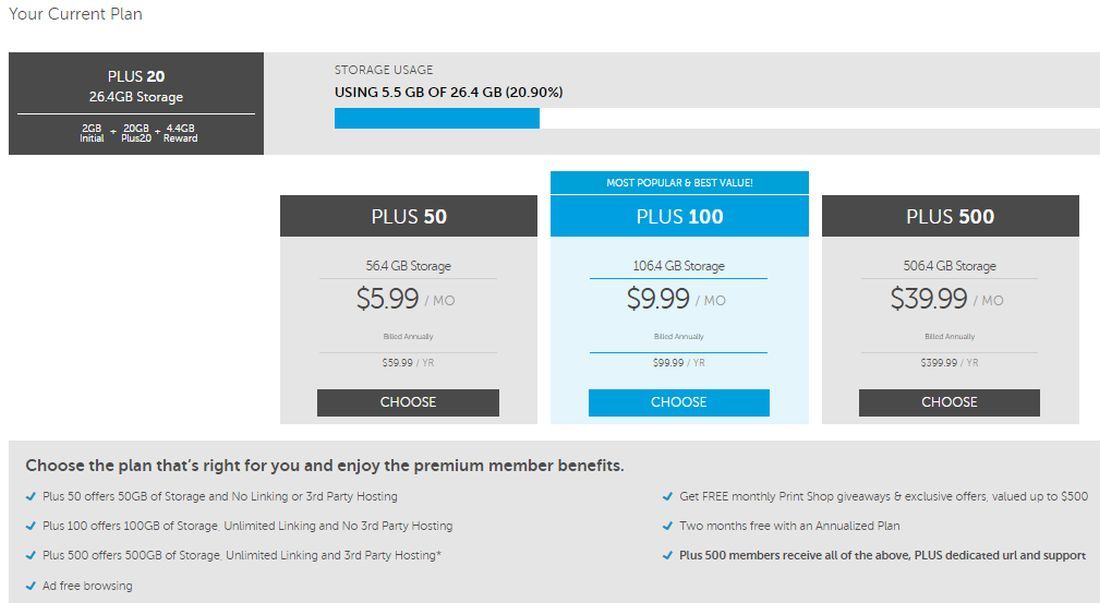This screenshot has width=1100, height=603.
Task: Select the PLUS 50 plan header
Action: coord(409,216)
